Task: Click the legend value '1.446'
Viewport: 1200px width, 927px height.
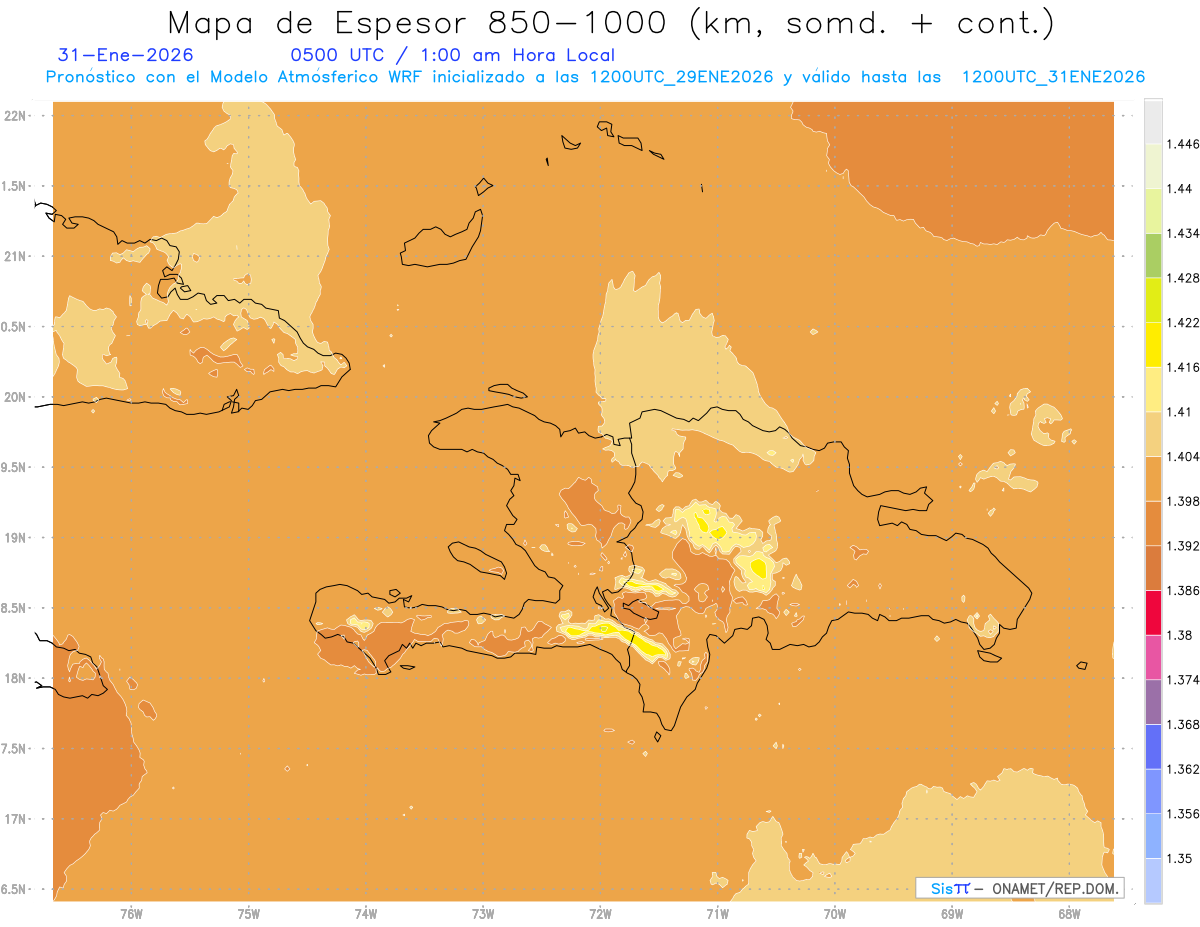Action: point(1183,144)
